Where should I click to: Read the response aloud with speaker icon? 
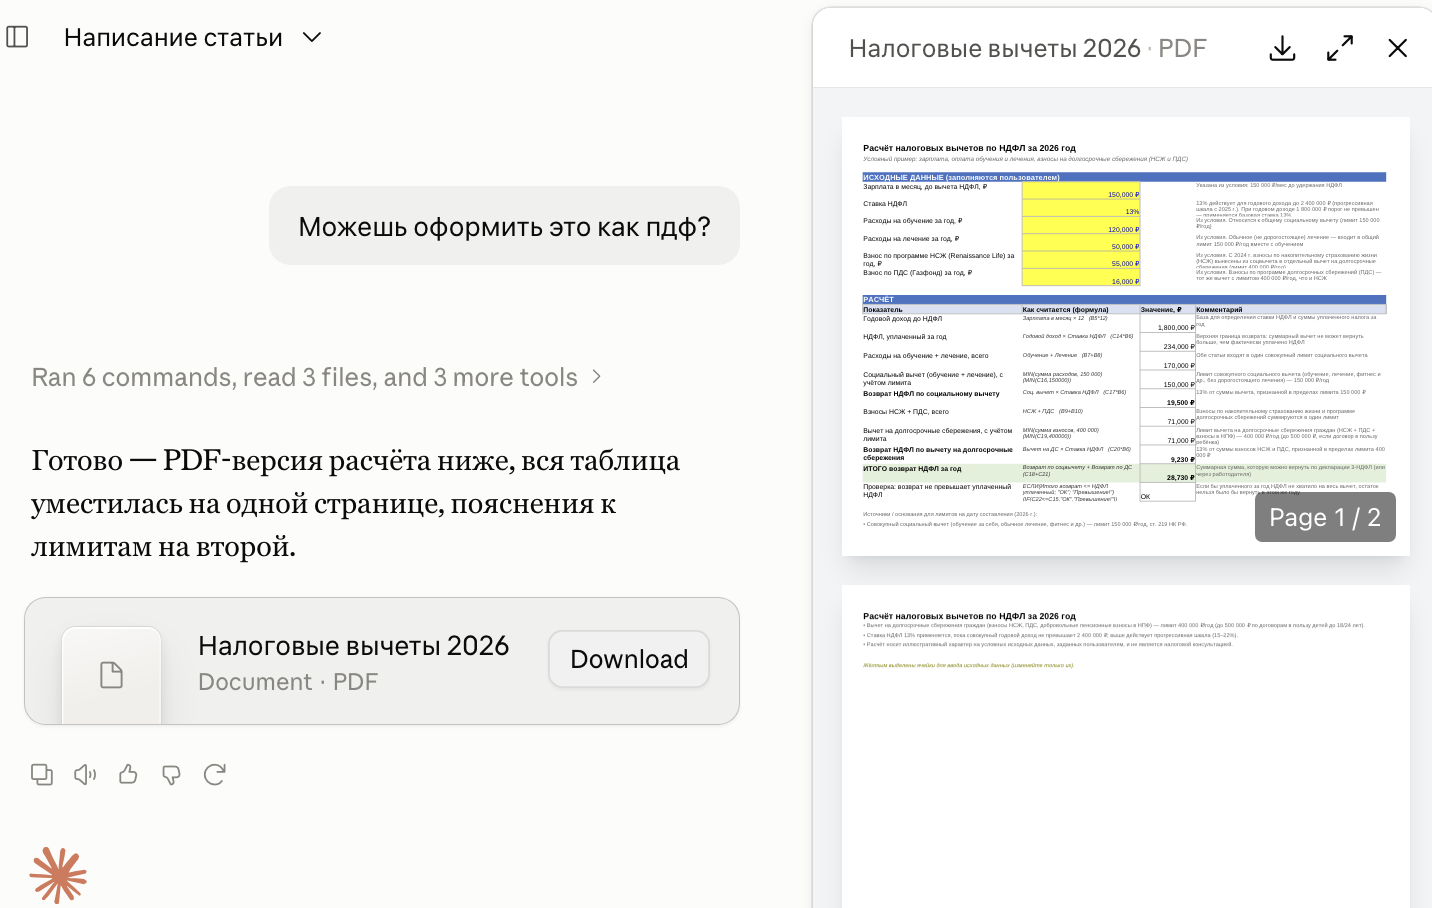(x=85, y=774)
